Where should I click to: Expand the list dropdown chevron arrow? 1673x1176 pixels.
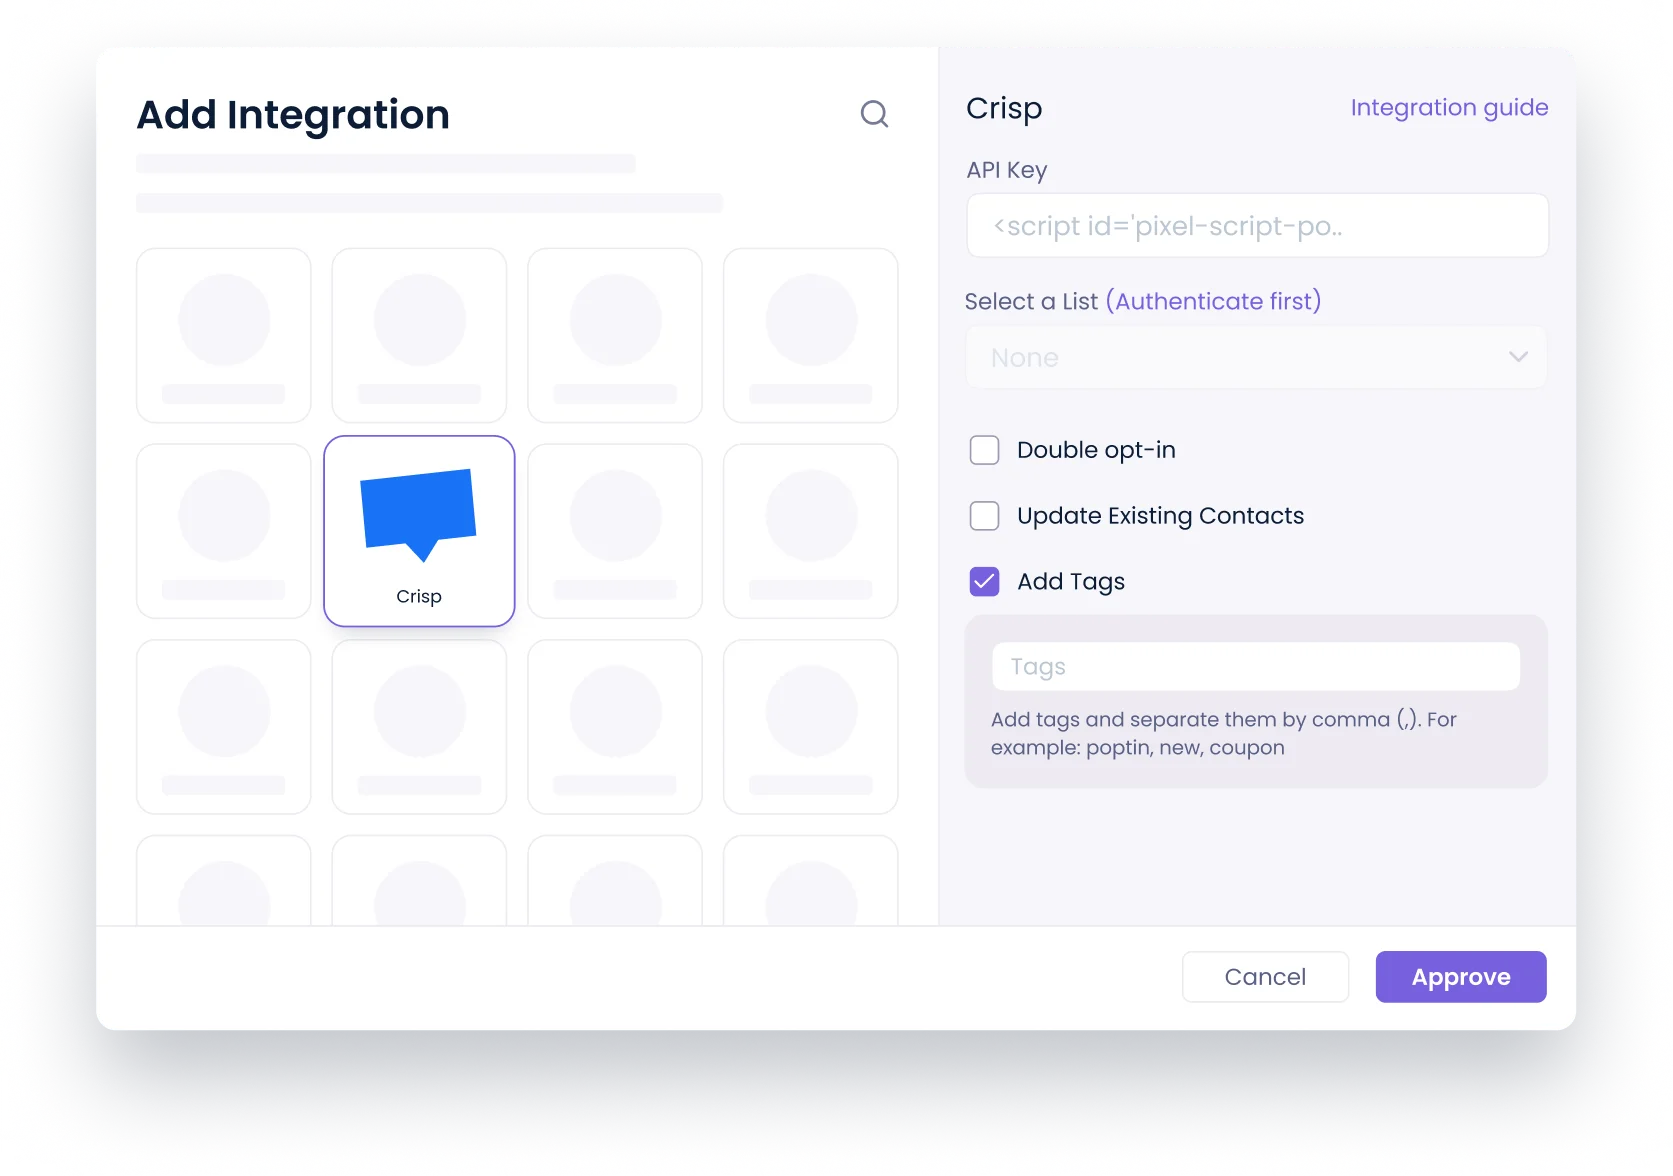pos(1518,357)
